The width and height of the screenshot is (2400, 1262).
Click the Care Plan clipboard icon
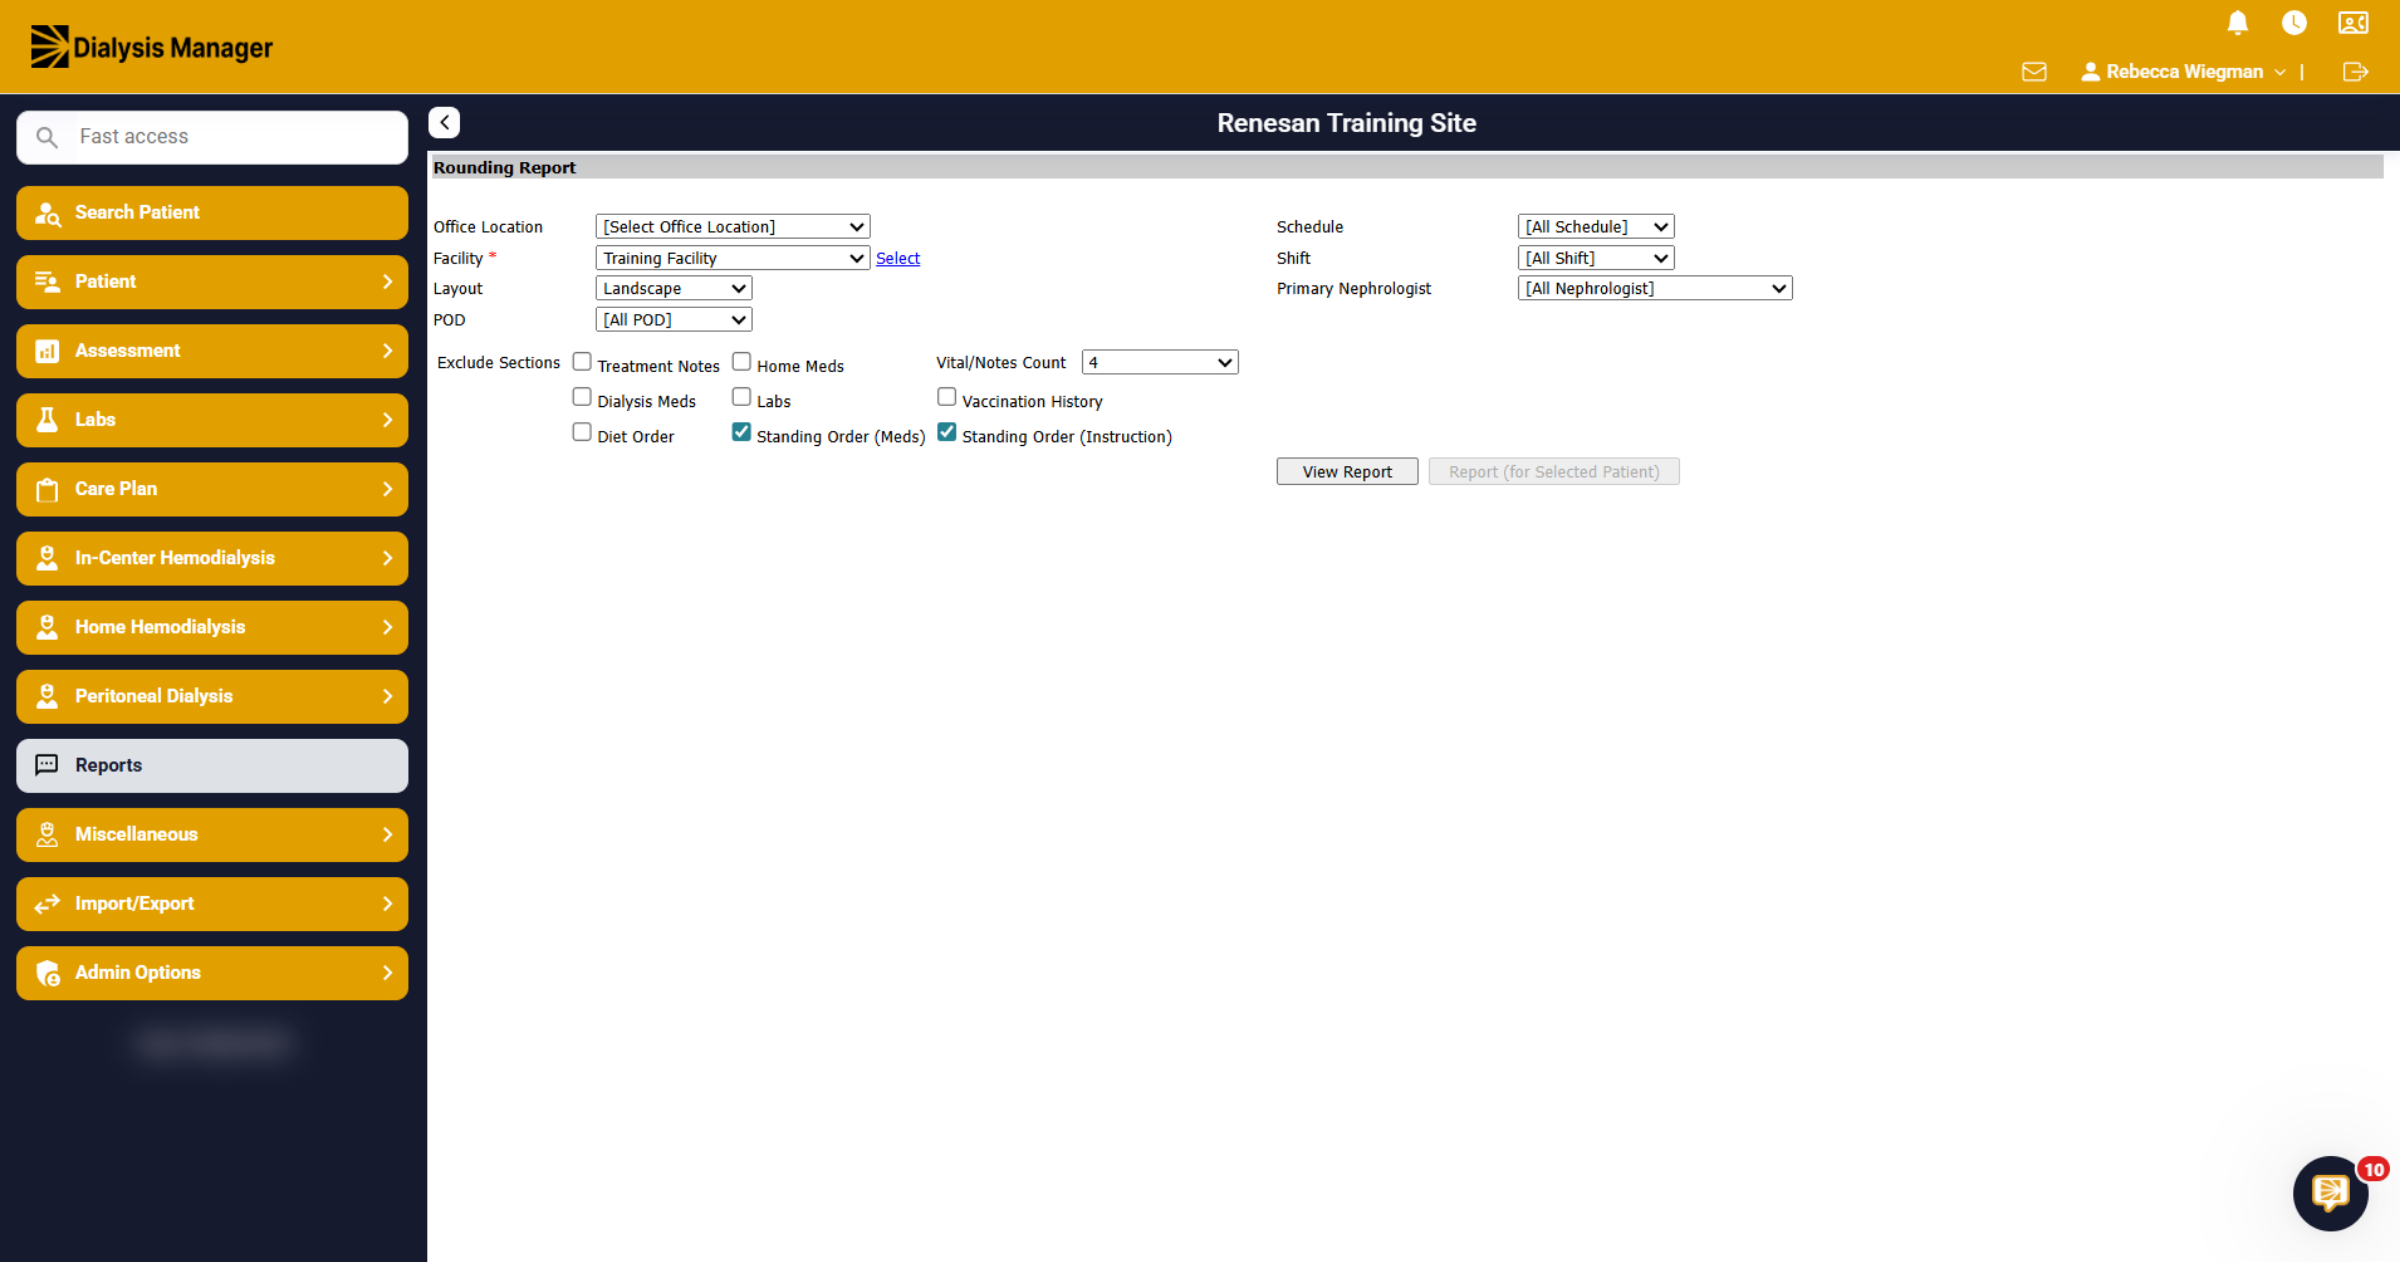click(47, 489)
